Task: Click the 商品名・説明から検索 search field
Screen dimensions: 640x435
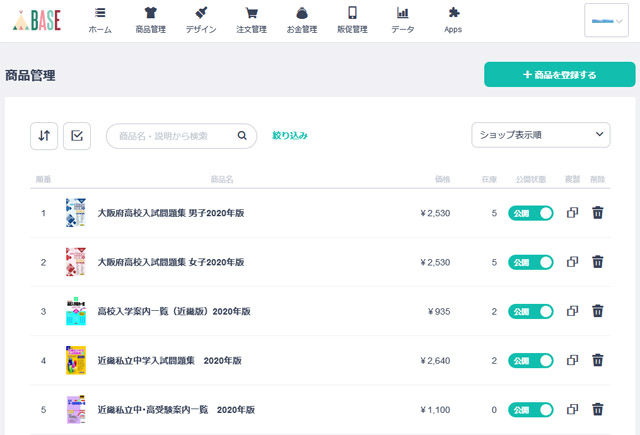Action: (x=181, y=136)
